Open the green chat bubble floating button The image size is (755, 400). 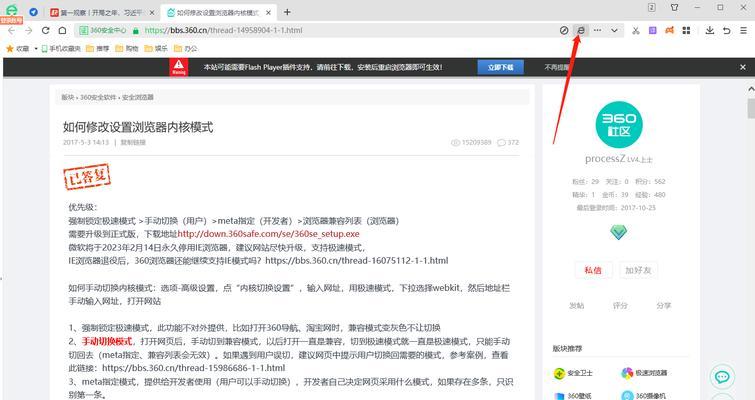[x=722, y=377]
